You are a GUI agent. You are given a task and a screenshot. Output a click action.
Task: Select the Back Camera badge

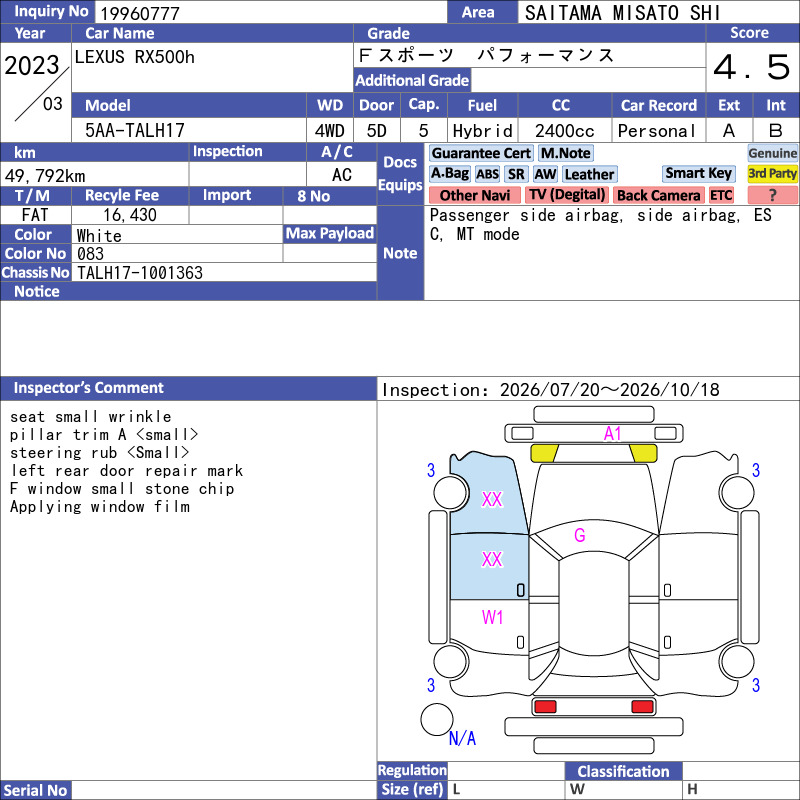658,195
